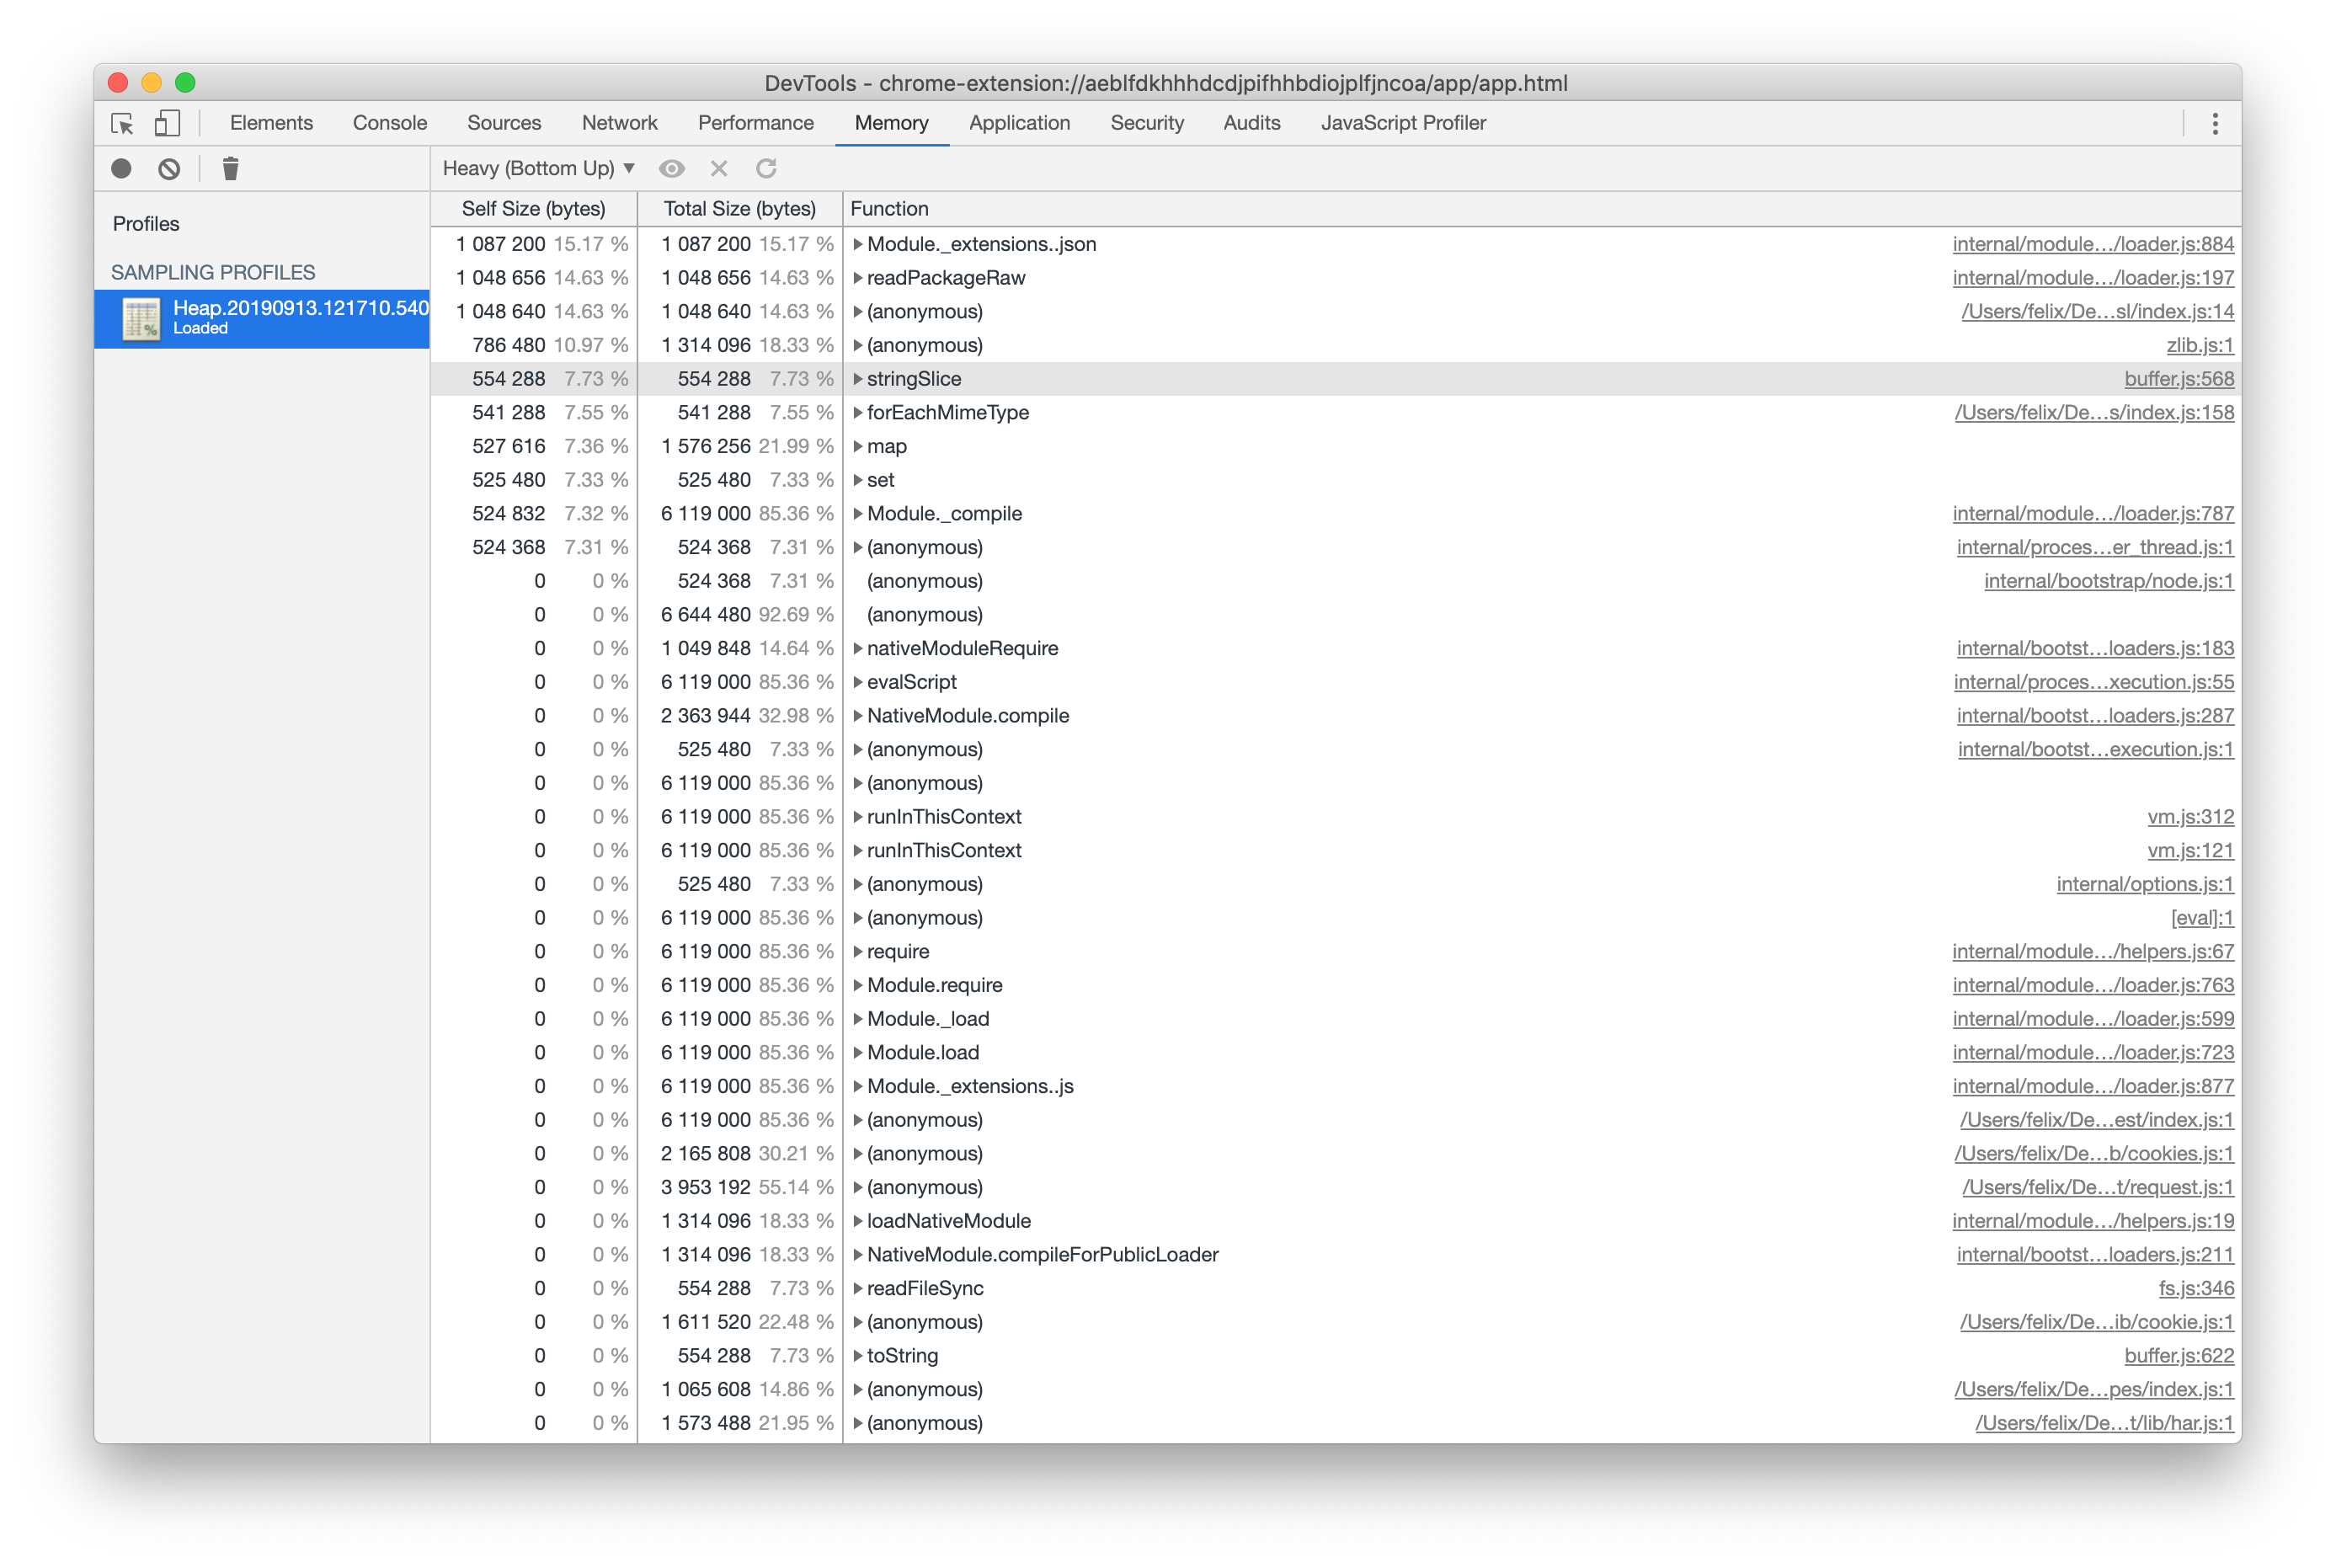
Task: Expand the Module._extensions..json function
Action: [856, 243]
